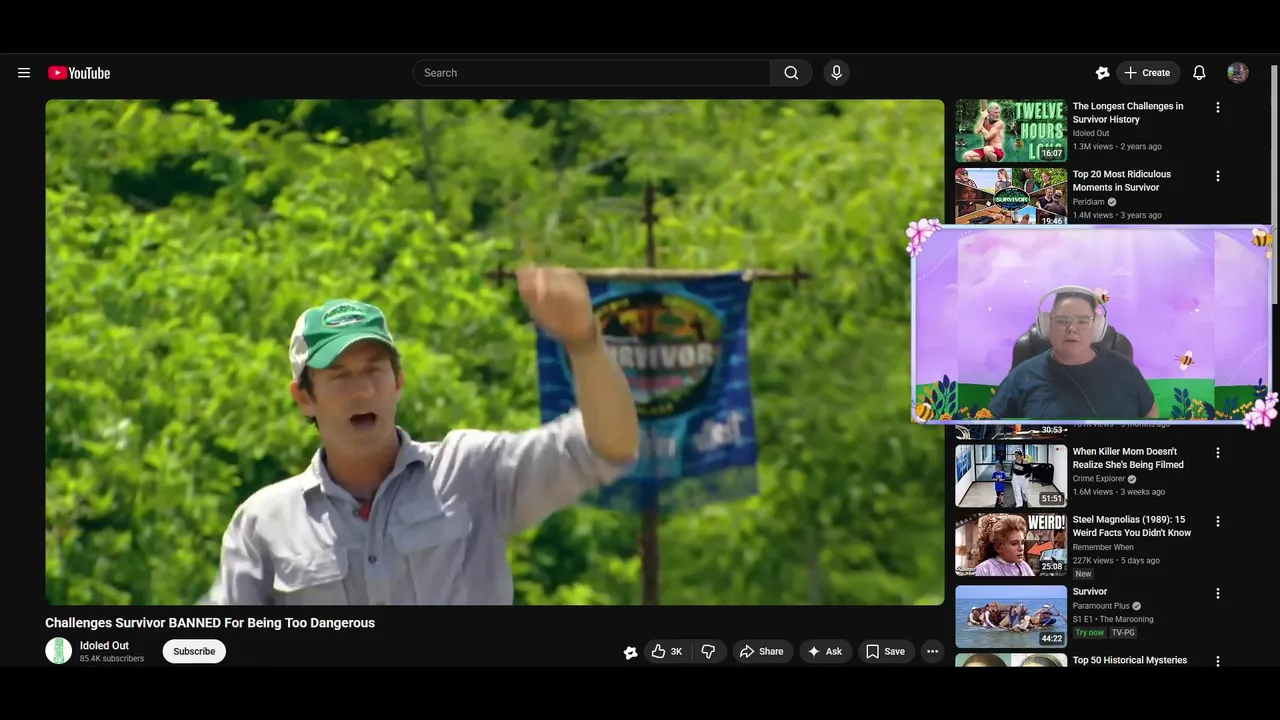
Task: Dislike the video with thumbs down
Action: click(x=708, y=651)
